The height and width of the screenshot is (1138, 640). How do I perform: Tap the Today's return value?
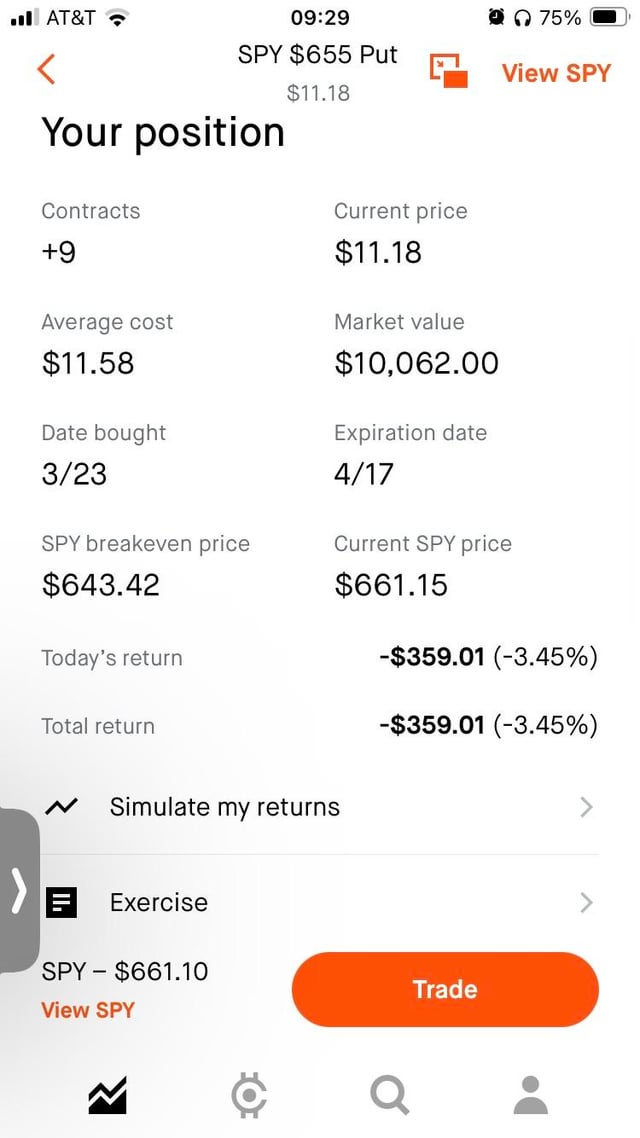point(488,657)
